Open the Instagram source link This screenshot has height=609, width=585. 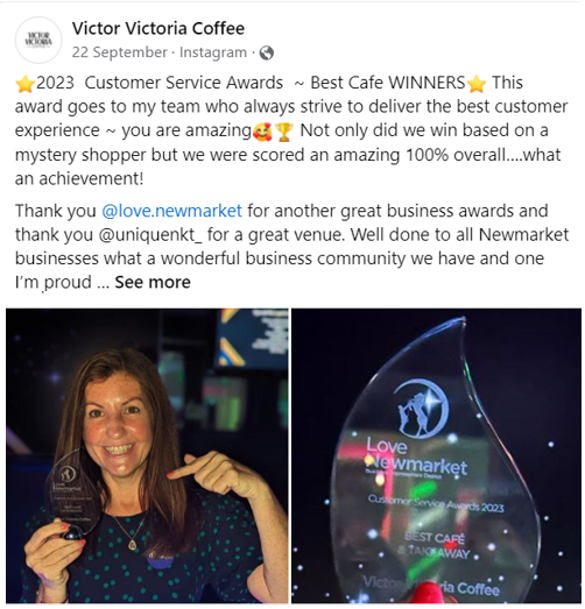(213, 52)
